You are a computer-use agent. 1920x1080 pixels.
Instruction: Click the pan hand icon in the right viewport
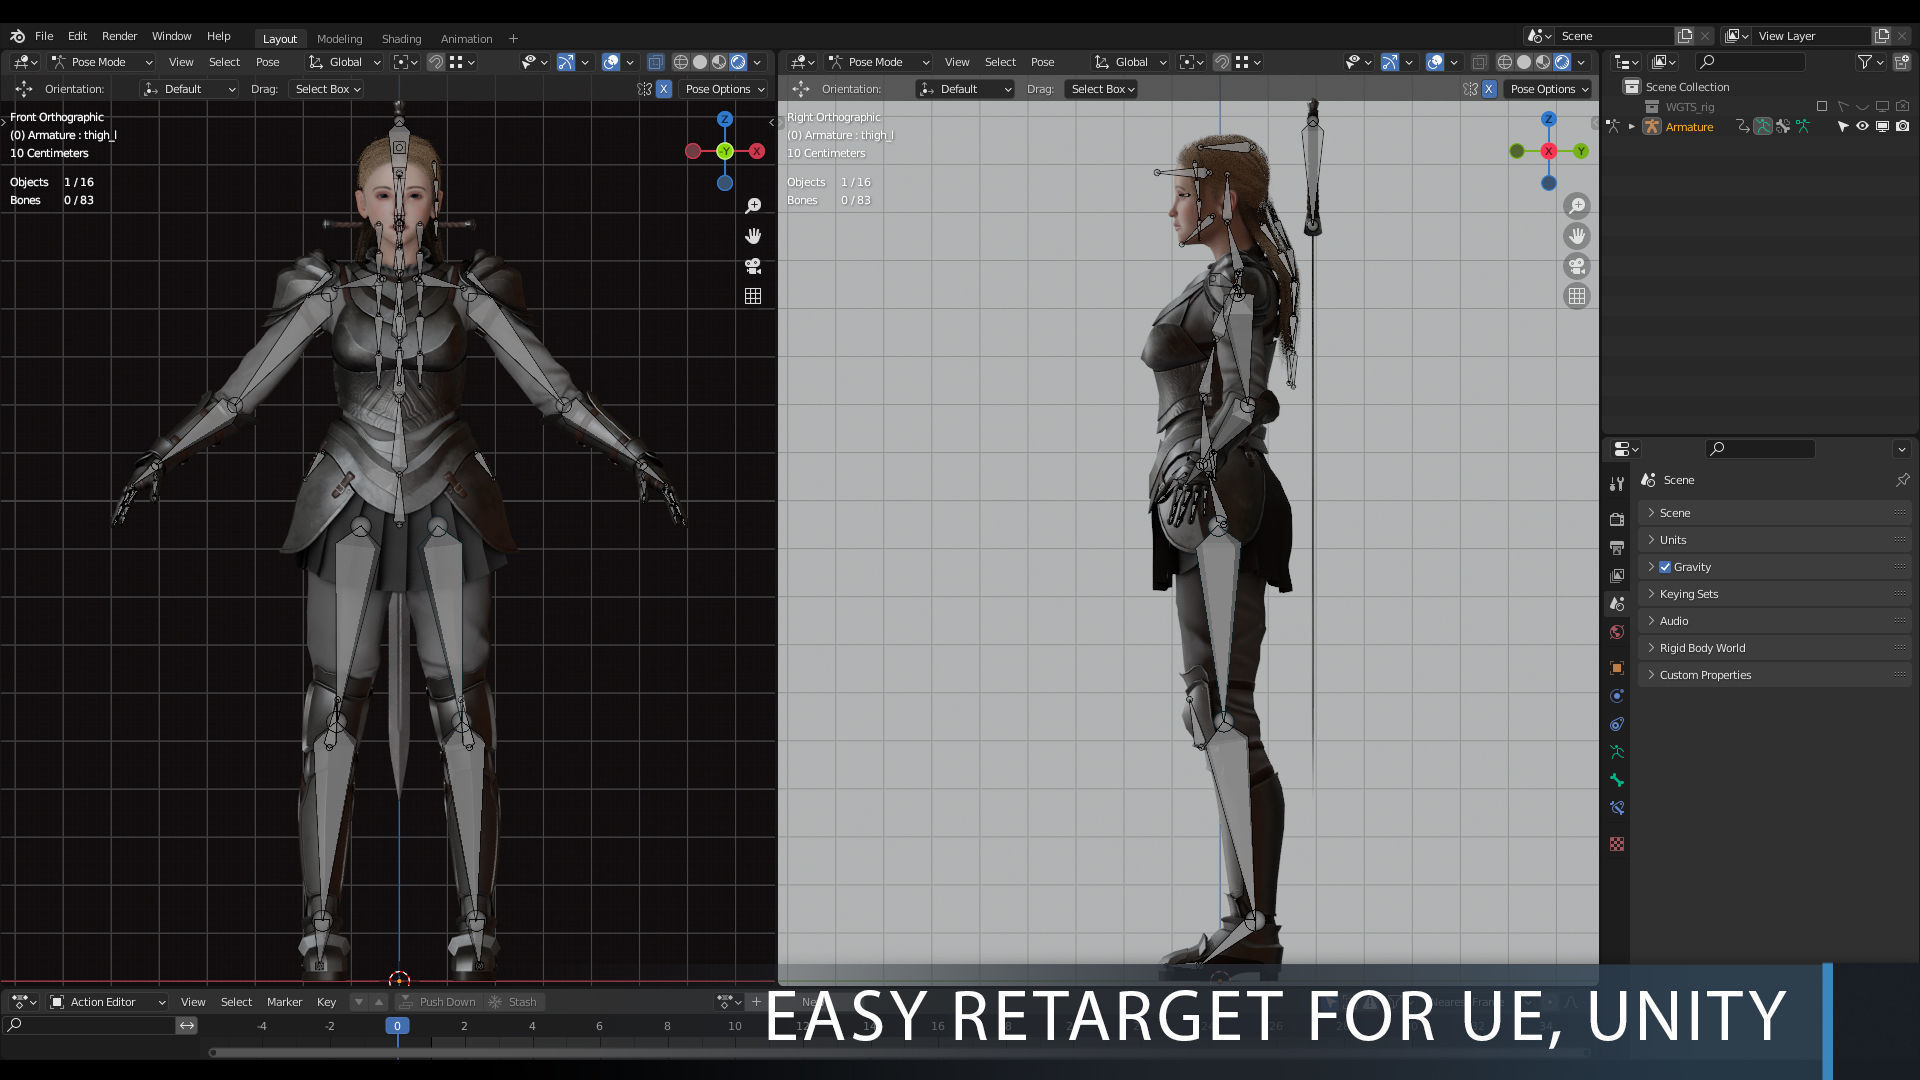(x=1577, y=236)
